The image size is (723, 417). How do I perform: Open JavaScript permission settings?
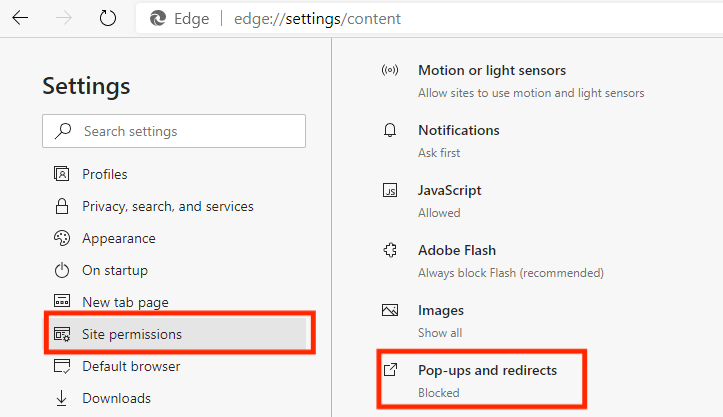click(x=449, y=191)
